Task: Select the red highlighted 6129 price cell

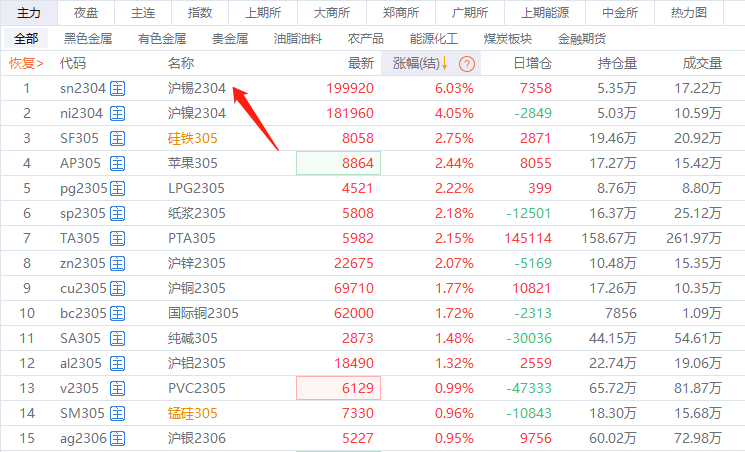Action: 338,388
